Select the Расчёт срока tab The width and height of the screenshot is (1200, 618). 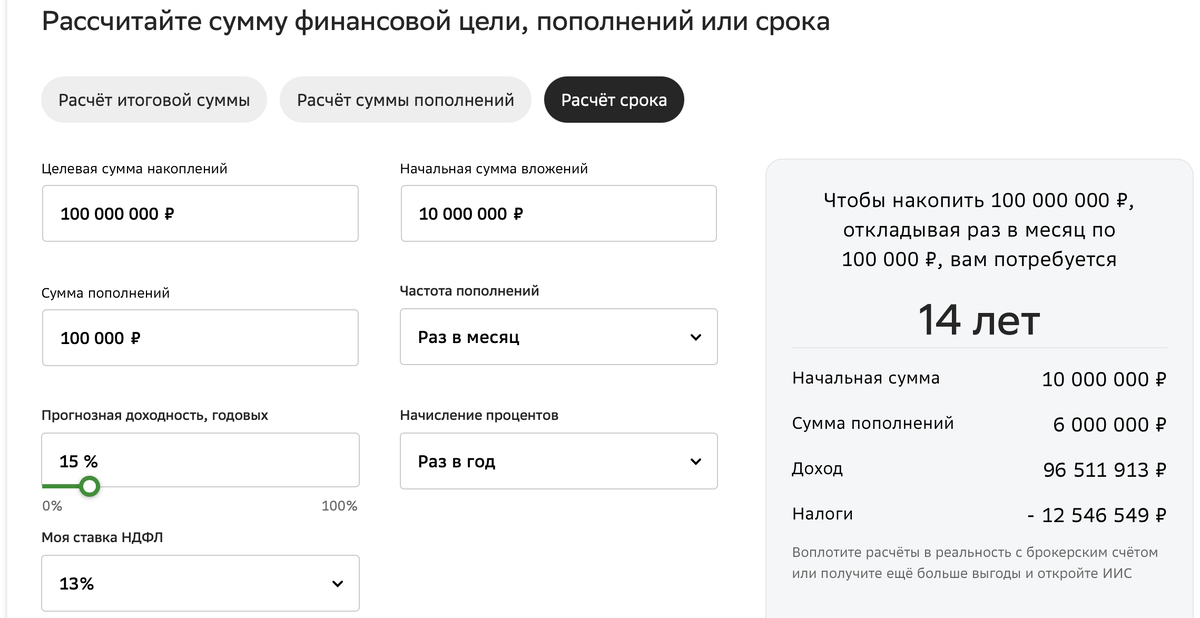tap(613, 99)
